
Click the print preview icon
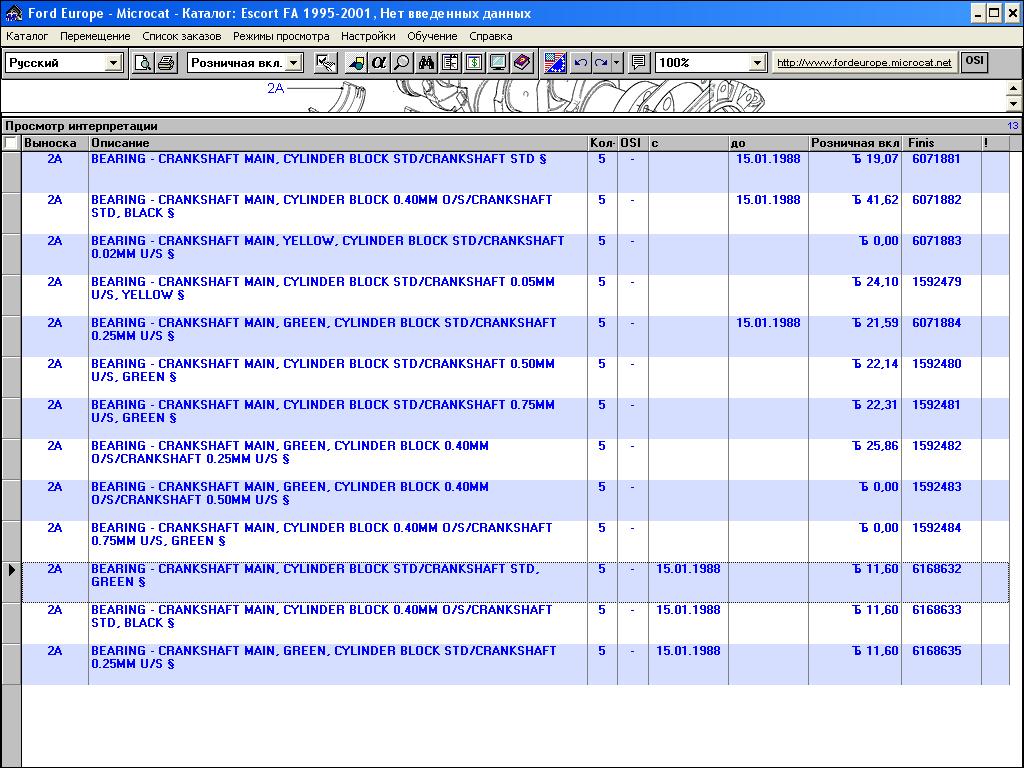(143, 63)
